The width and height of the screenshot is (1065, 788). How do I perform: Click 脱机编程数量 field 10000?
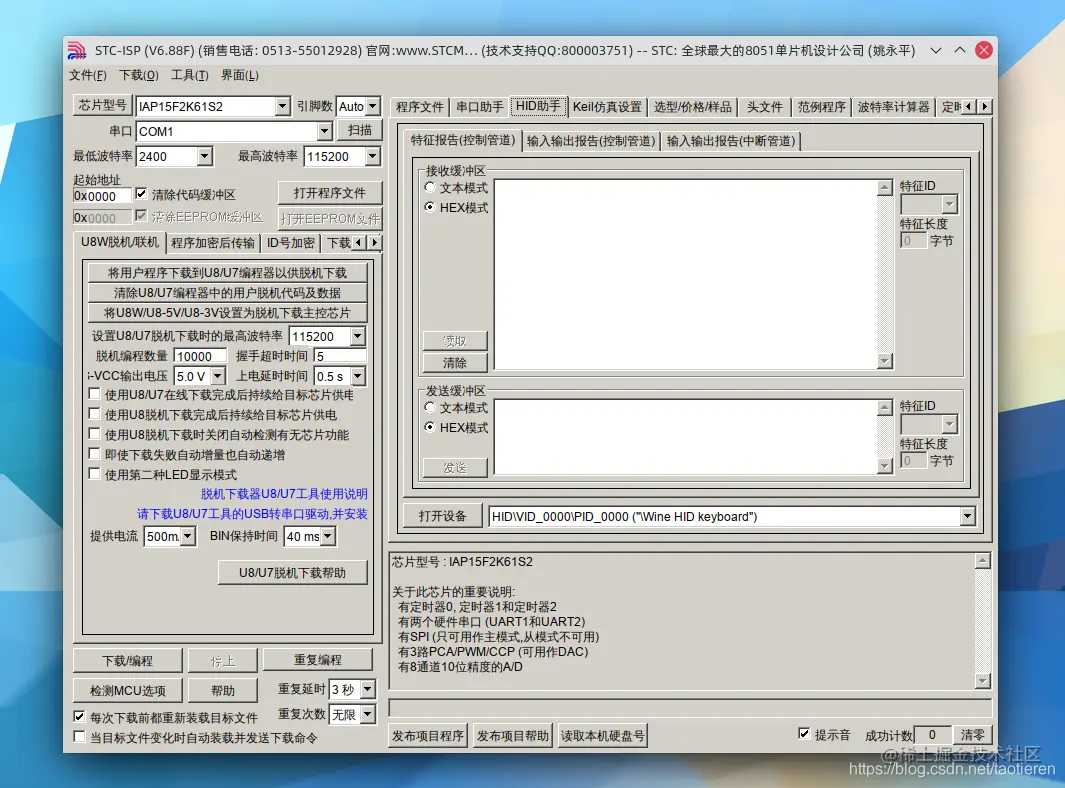pos(201,356)
